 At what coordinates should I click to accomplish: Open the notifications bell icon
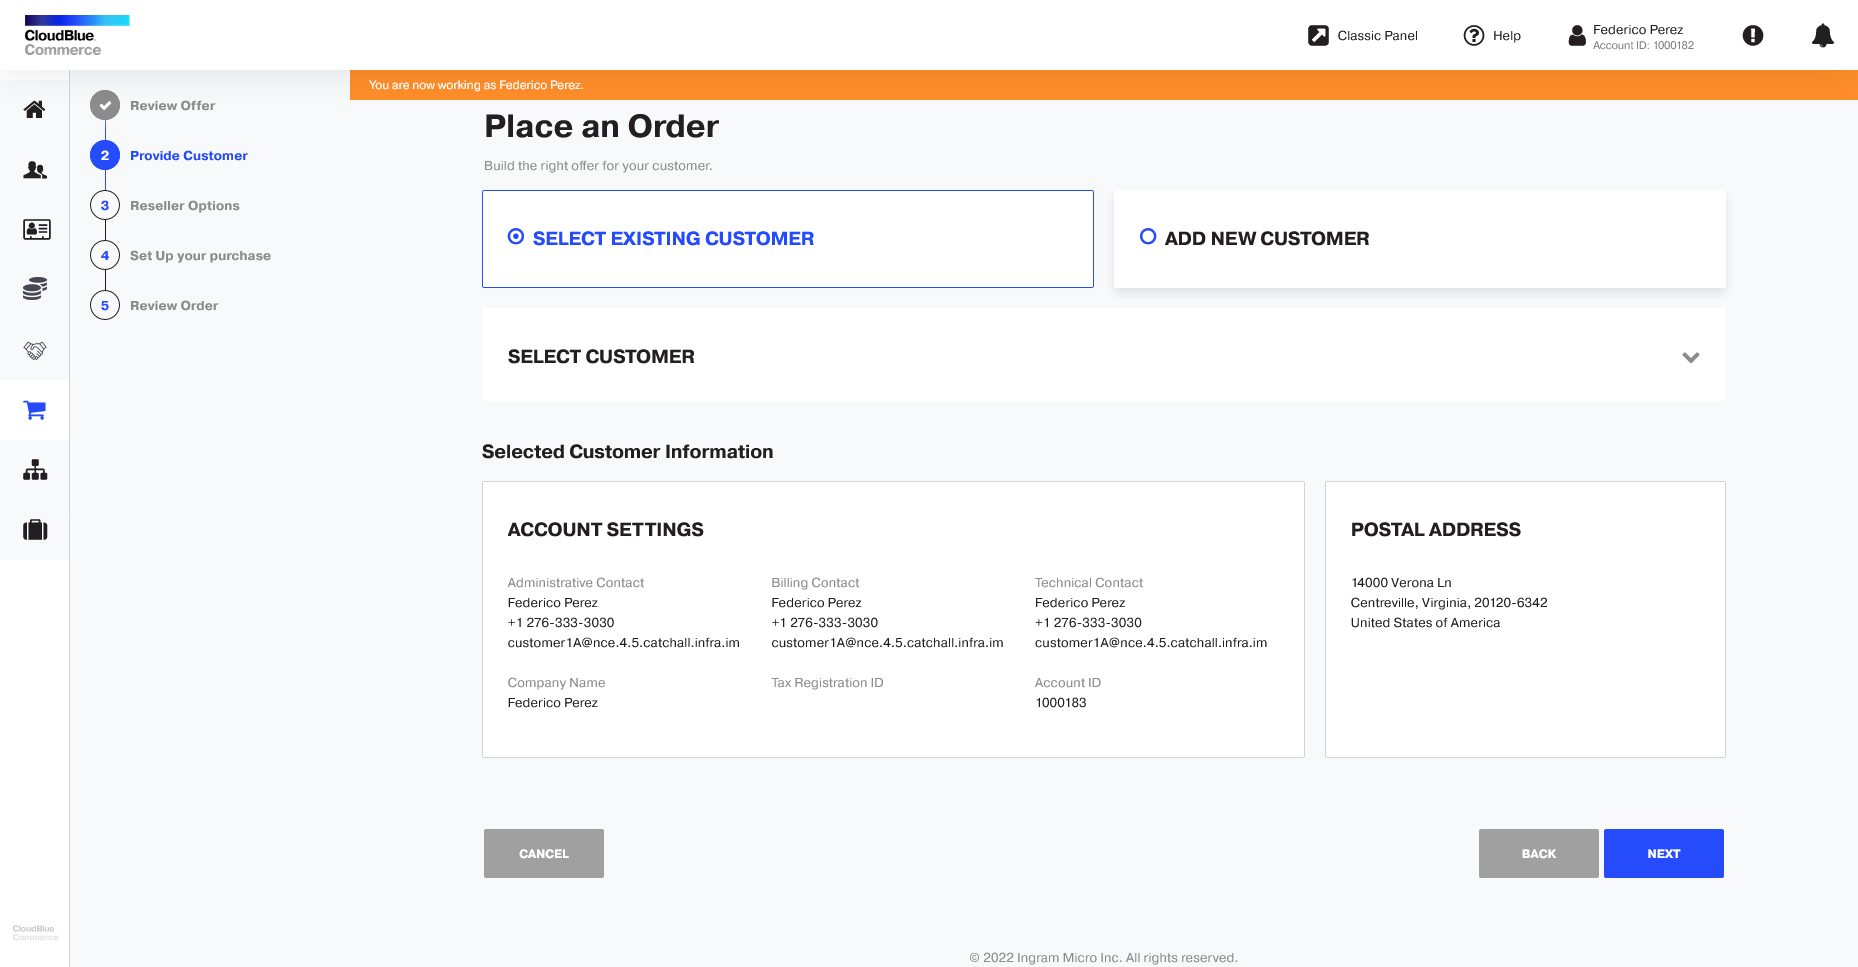pyautogui.click(x=1823, y=36)
